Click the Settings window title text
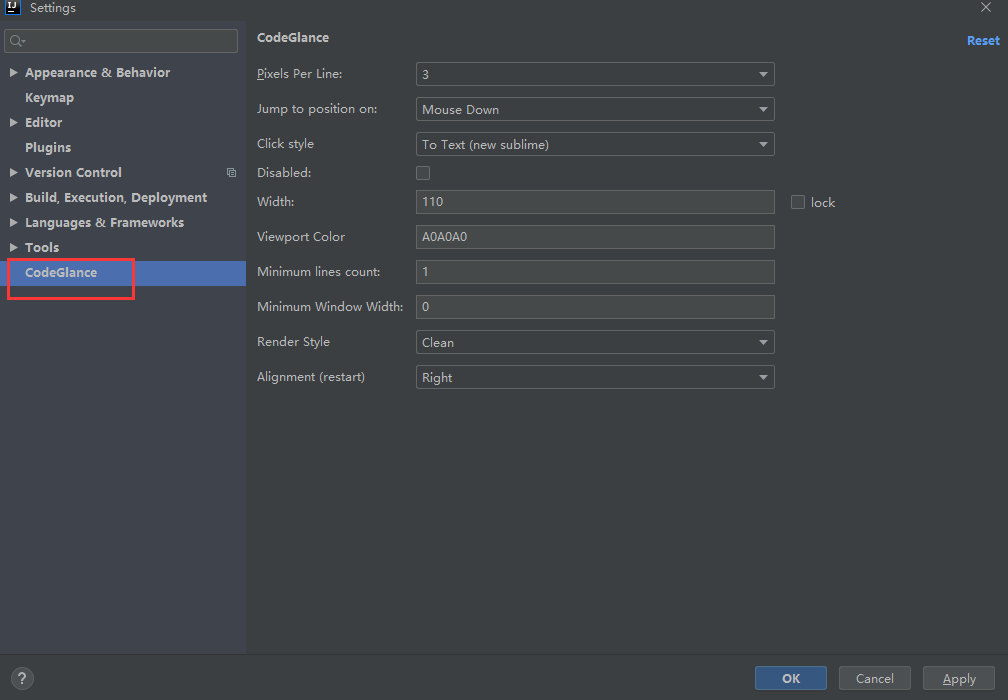 tap(53, 8)
